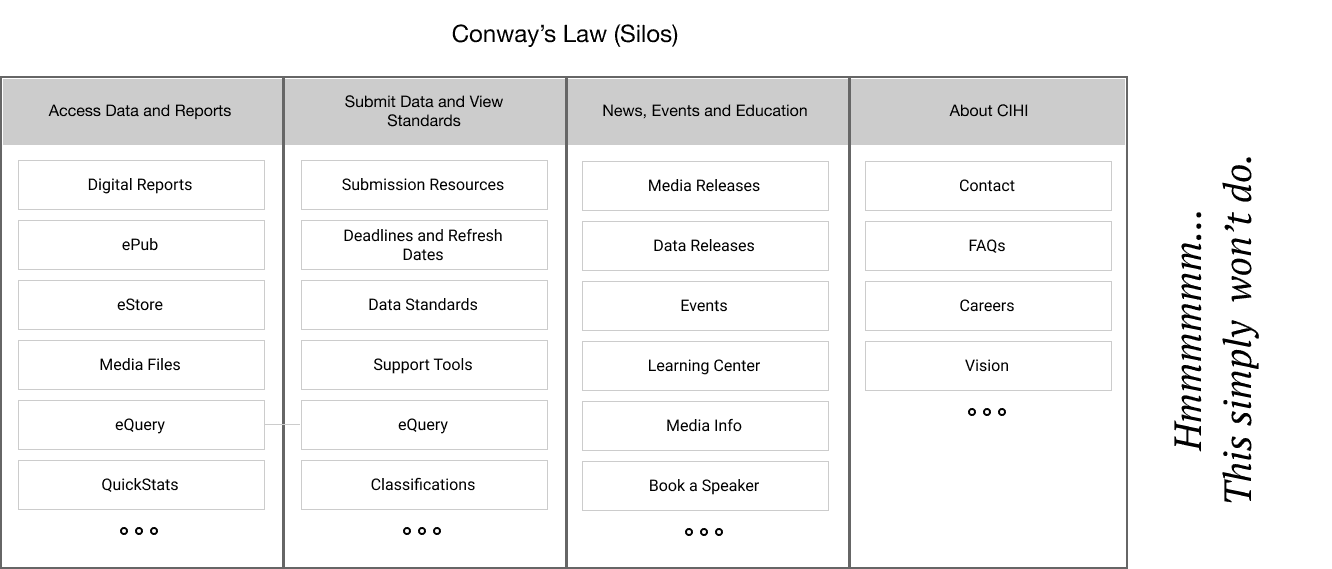The image size is (1332, 569).
Task: Open the Careers item
Action: coord(988,306)
